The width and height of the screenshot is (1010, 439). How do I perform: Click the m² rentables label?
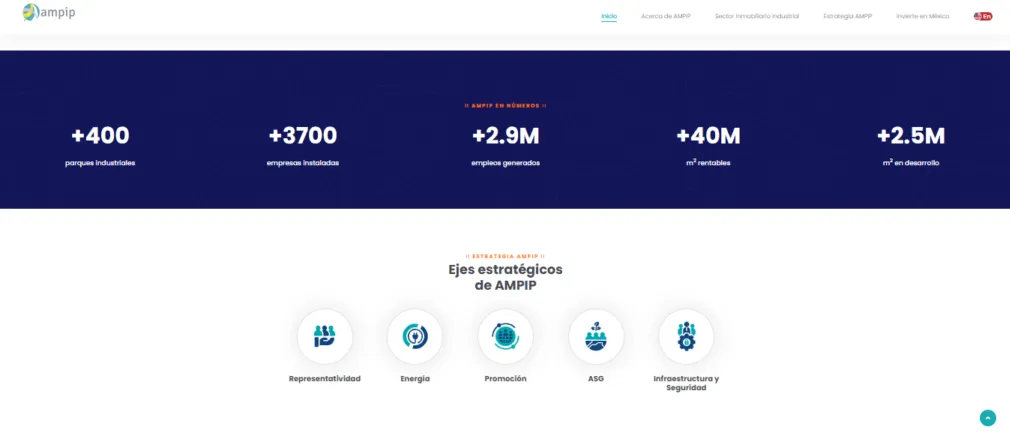pyautogui.click(x=709, y=163)
